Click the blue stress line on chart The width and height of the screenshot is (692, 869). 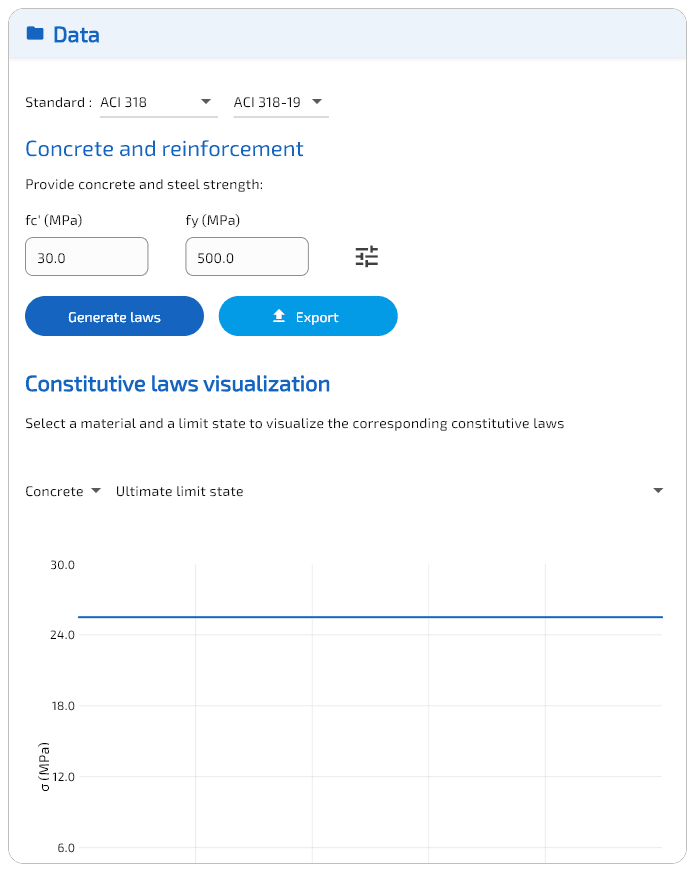click(370, 617)
